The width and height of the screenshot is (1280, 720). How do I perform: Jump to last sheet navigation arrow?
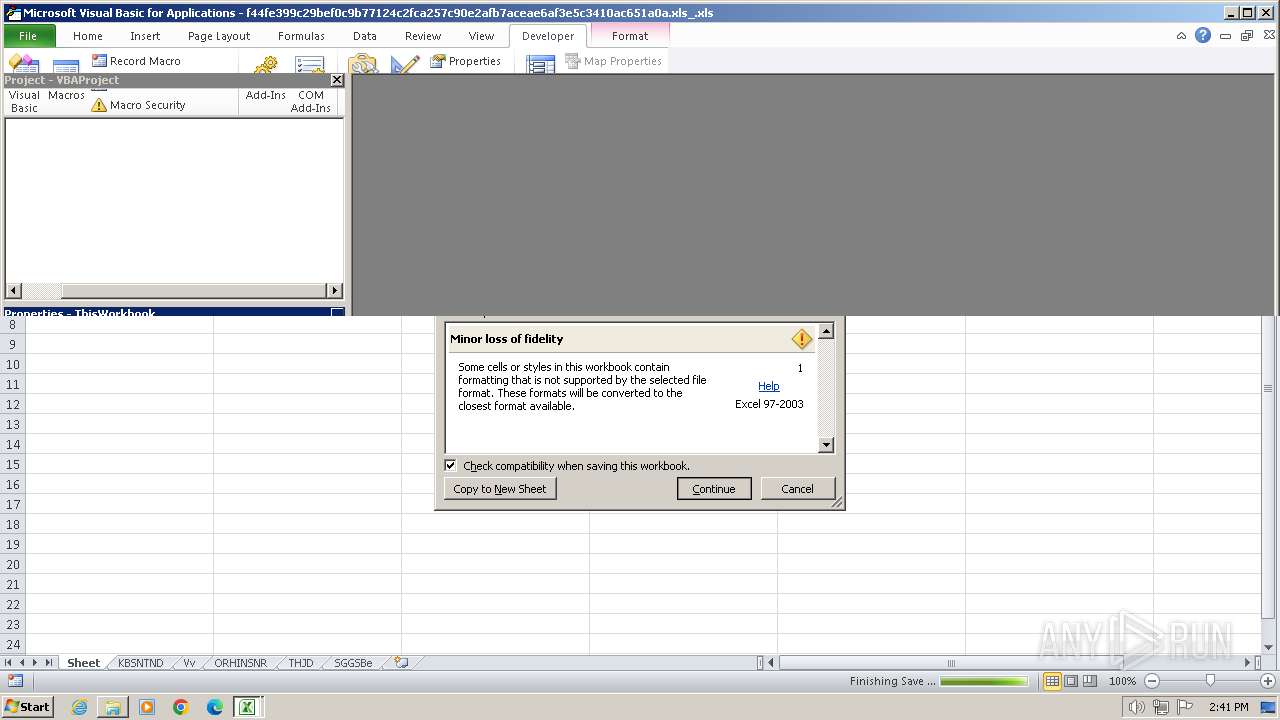49,663
